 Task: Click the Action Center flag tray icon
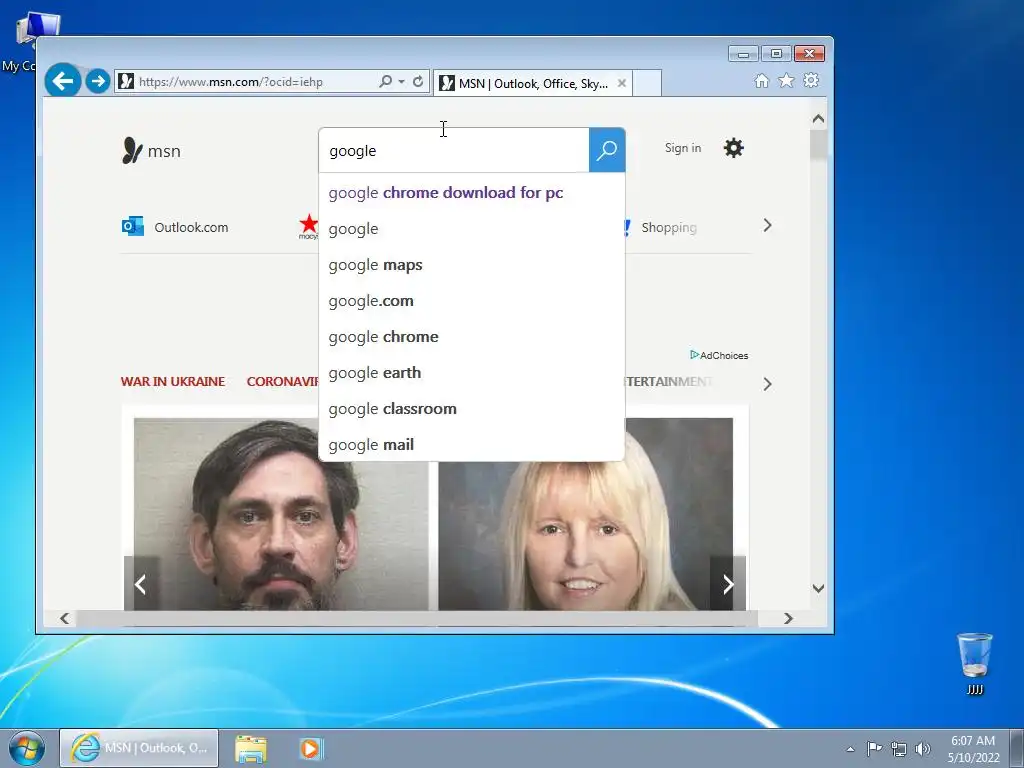(874, 748)
